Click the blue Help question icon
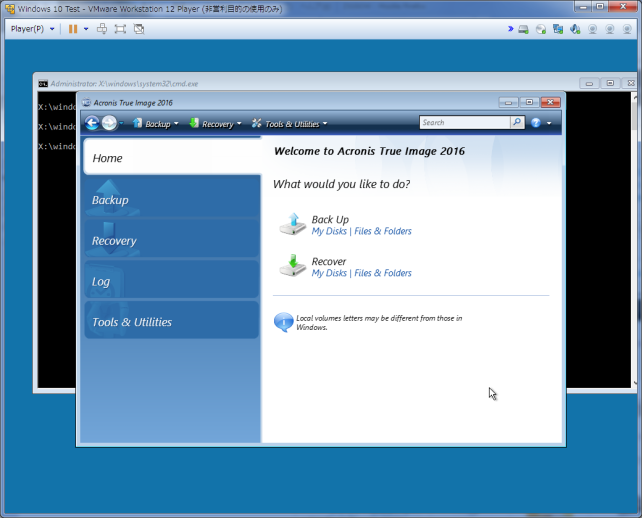Image resolution: width=642 pixels, height=518 pixels. click(536, 123)
